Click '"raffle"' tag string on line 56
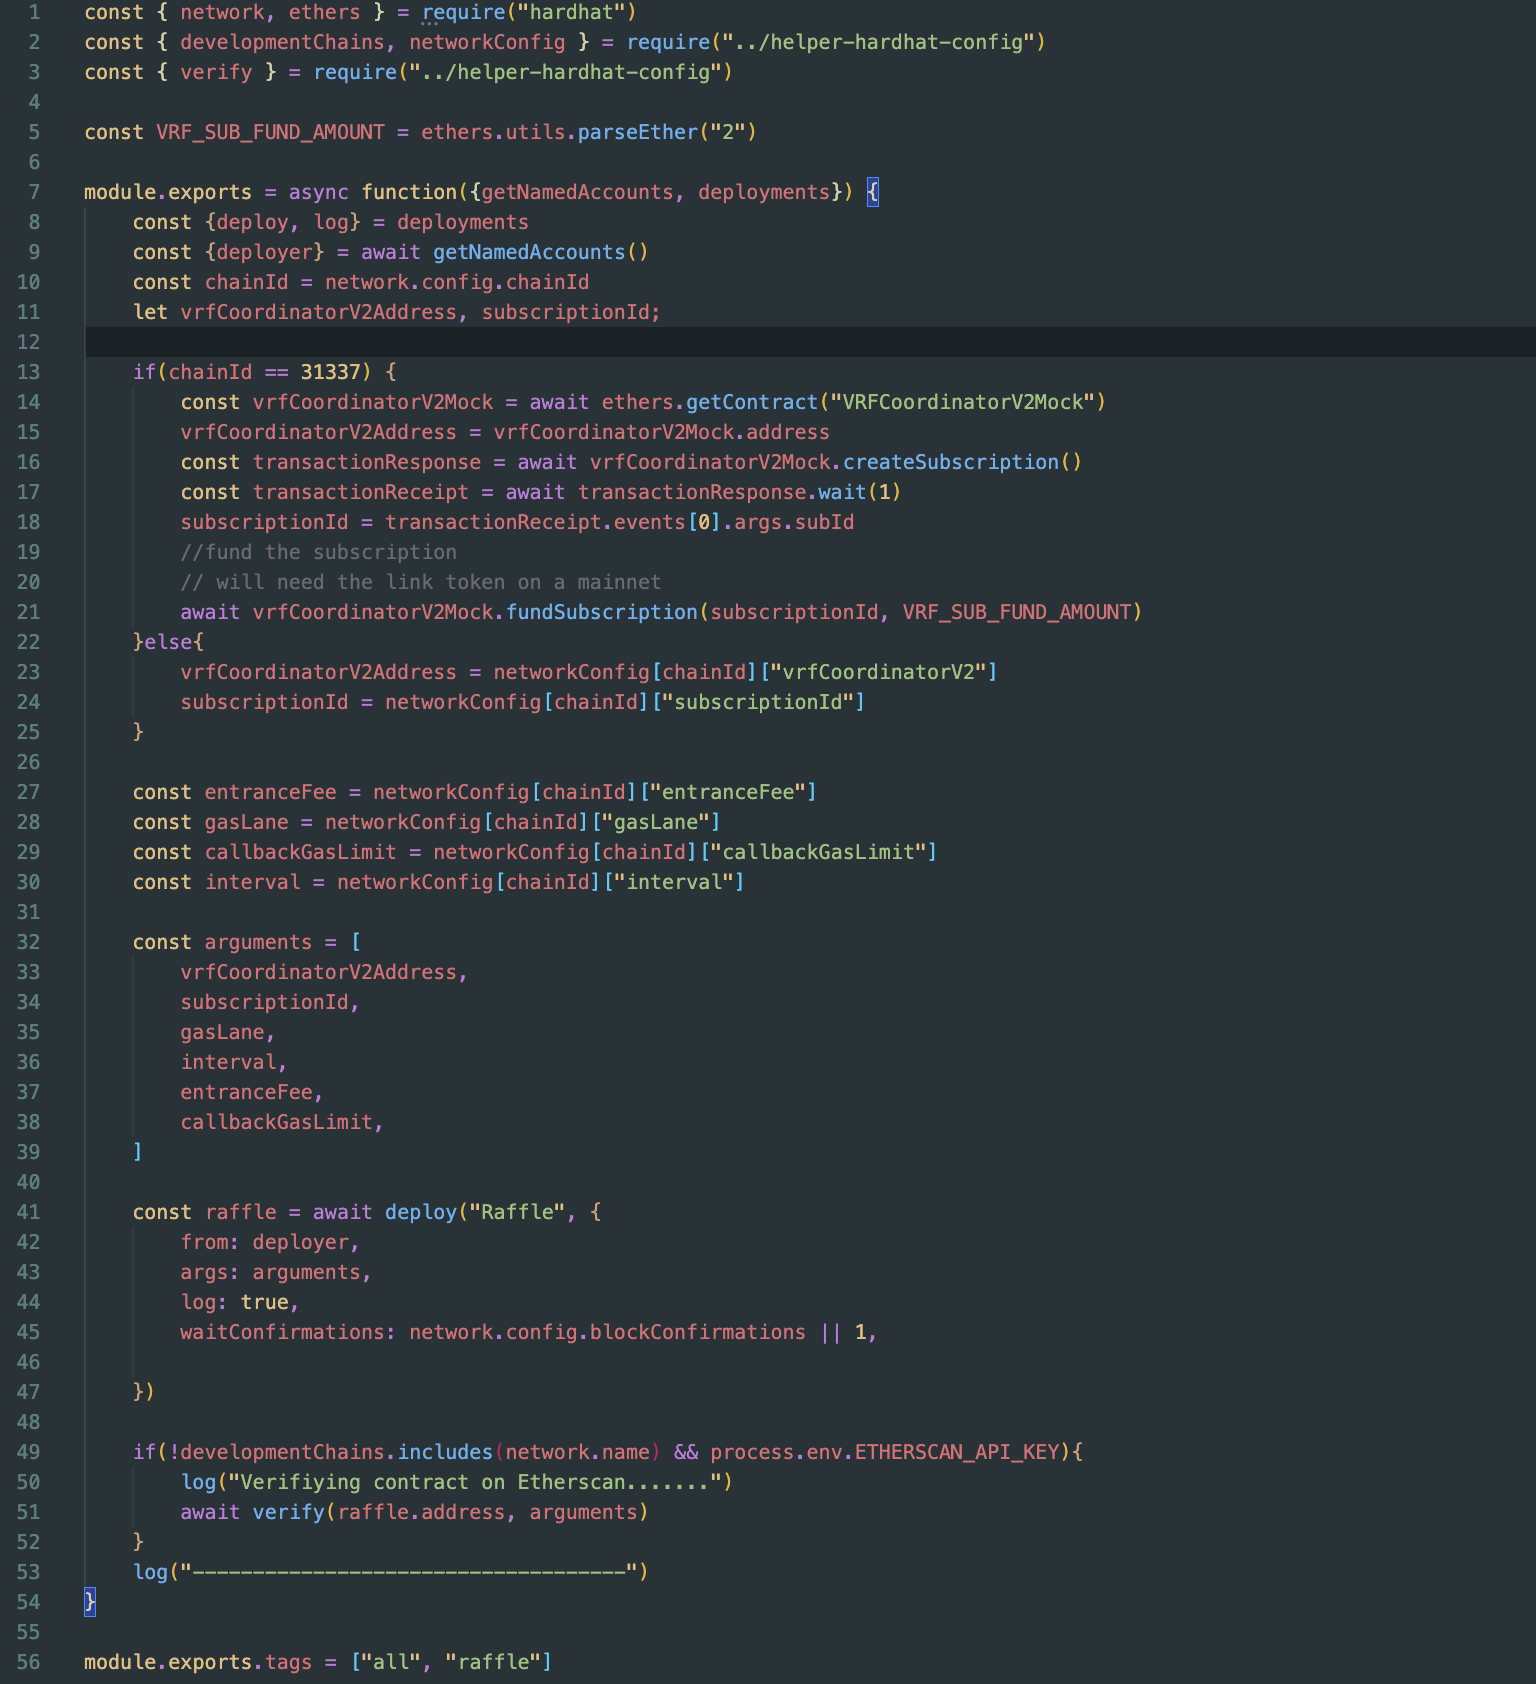Screen dimensions: 1536x1684 [493, 1662]
